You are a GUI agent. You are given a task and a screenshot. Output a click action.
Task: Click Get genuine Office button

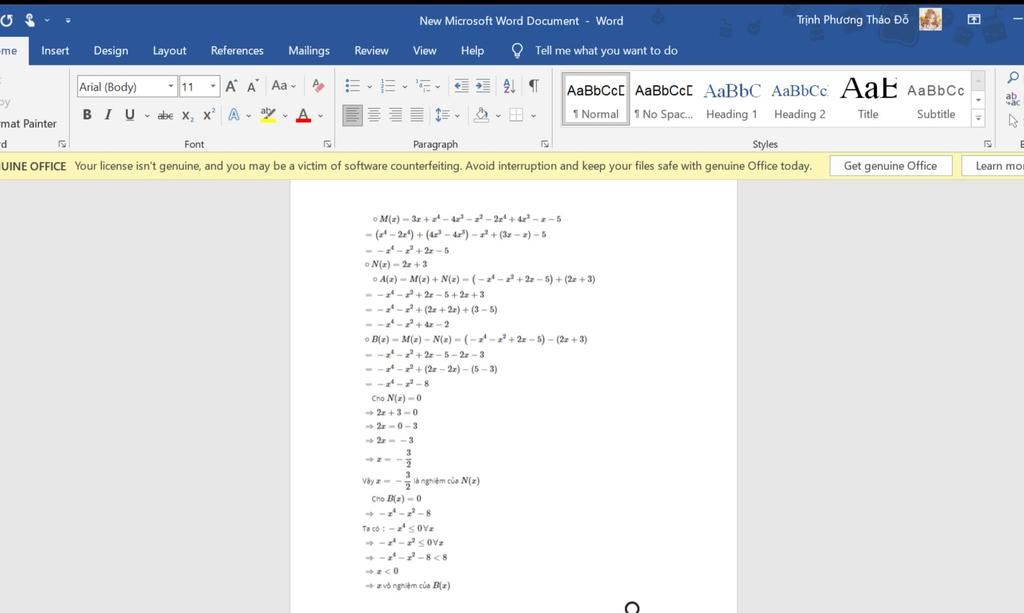point(891,166)
